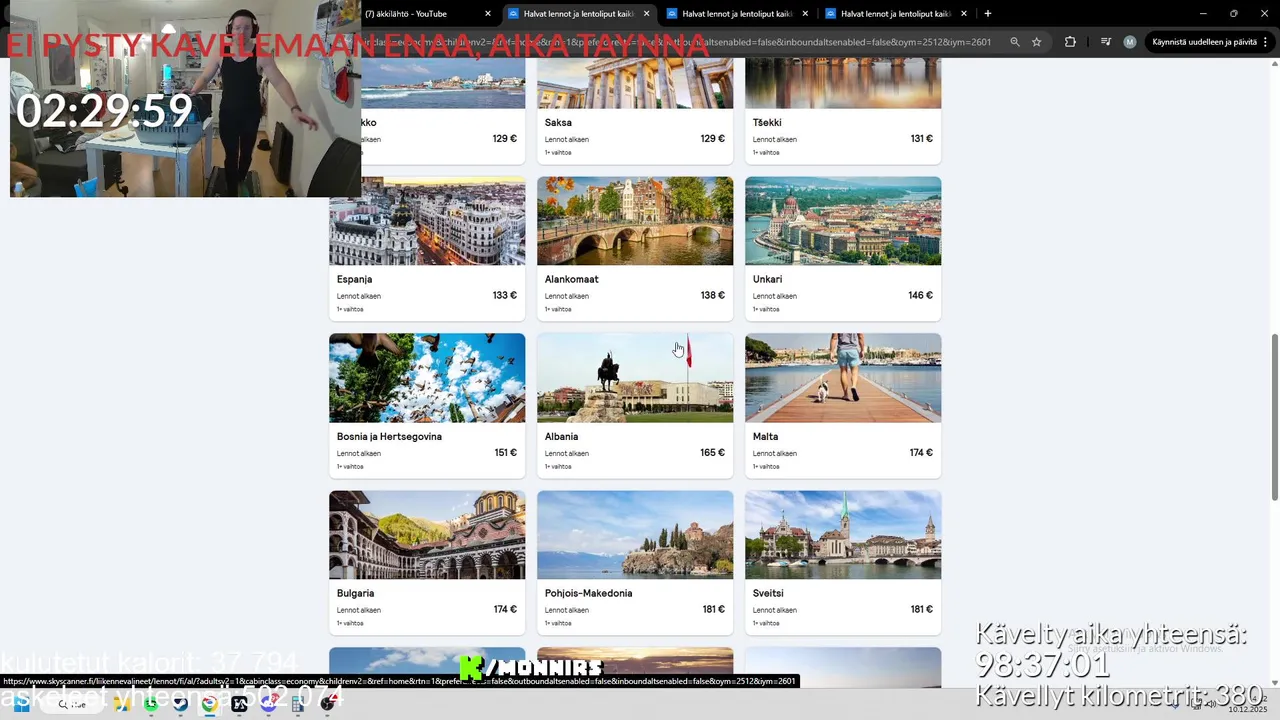Open Pohjois-Makedonia flights
1280x720 pixels.
635,563
